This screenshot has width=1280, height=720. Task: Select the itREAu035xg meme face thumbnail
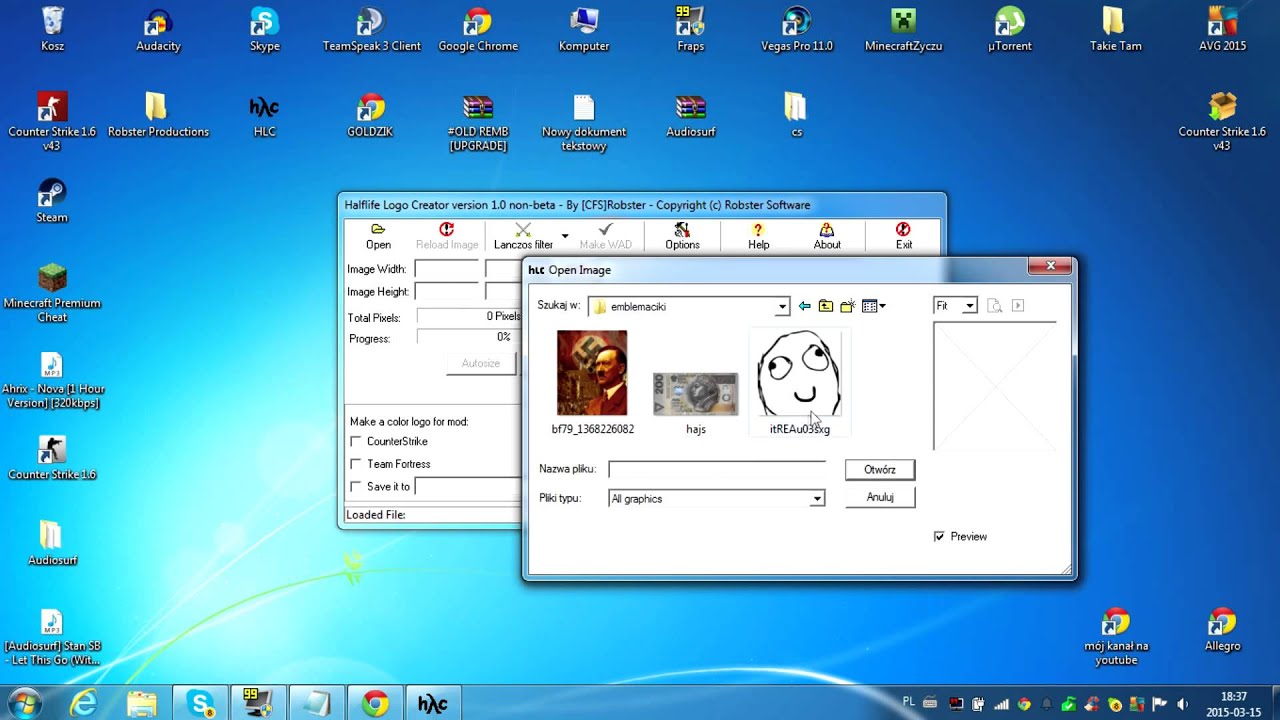tap(799, 373)
